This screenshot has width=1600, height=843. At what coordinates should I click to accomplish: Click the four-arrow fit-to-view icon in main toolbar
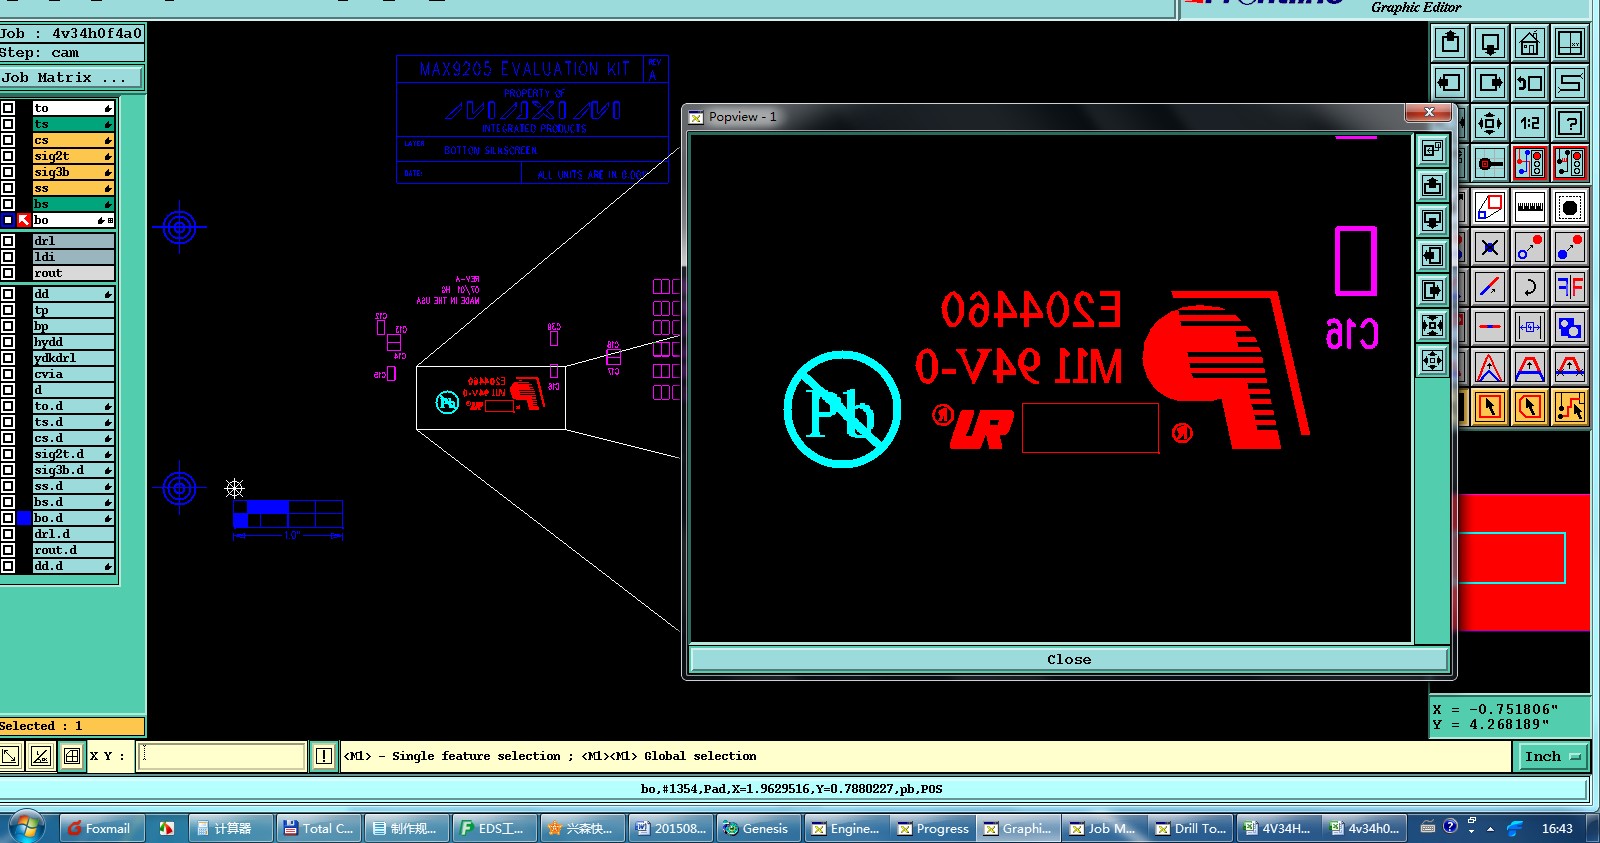point(1490,123)
